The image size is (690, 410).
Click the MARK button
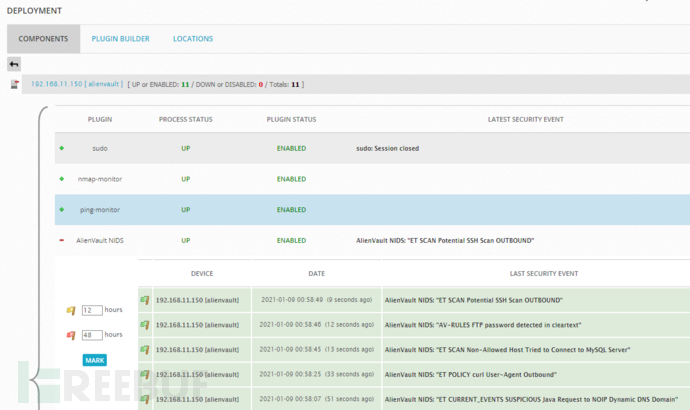coord(95,360)
